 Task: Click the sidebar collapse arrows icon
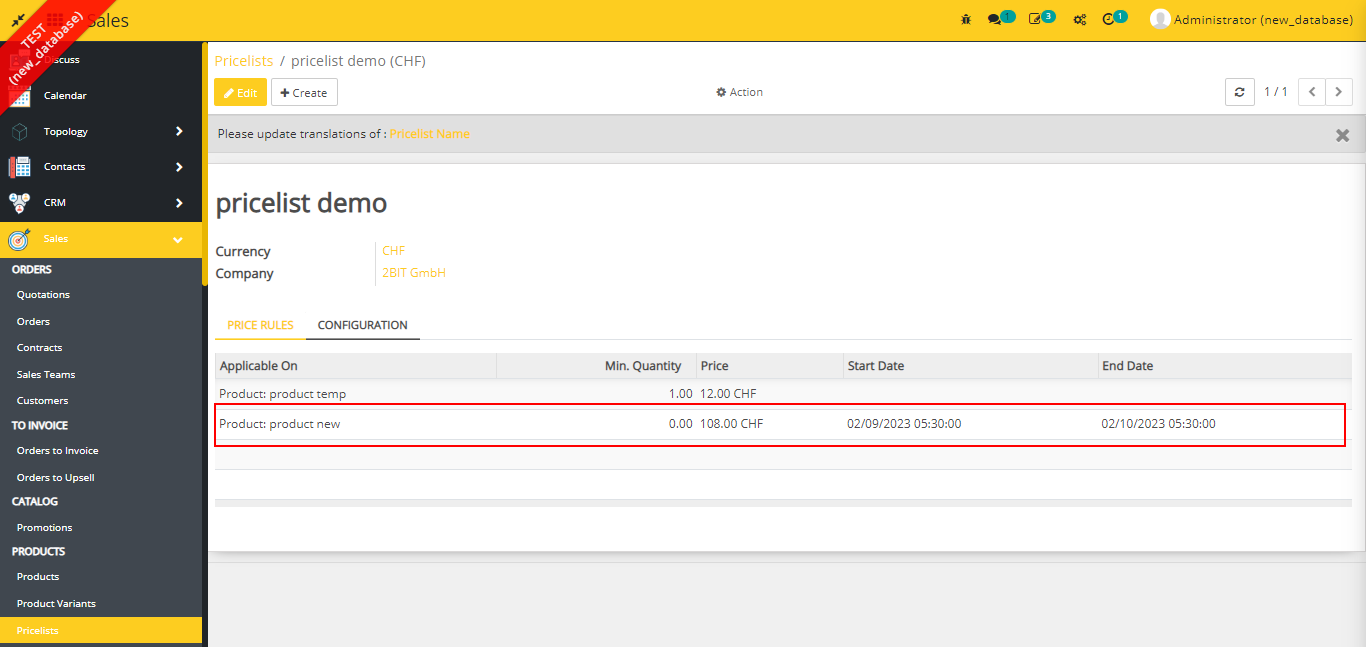(18, 20)
